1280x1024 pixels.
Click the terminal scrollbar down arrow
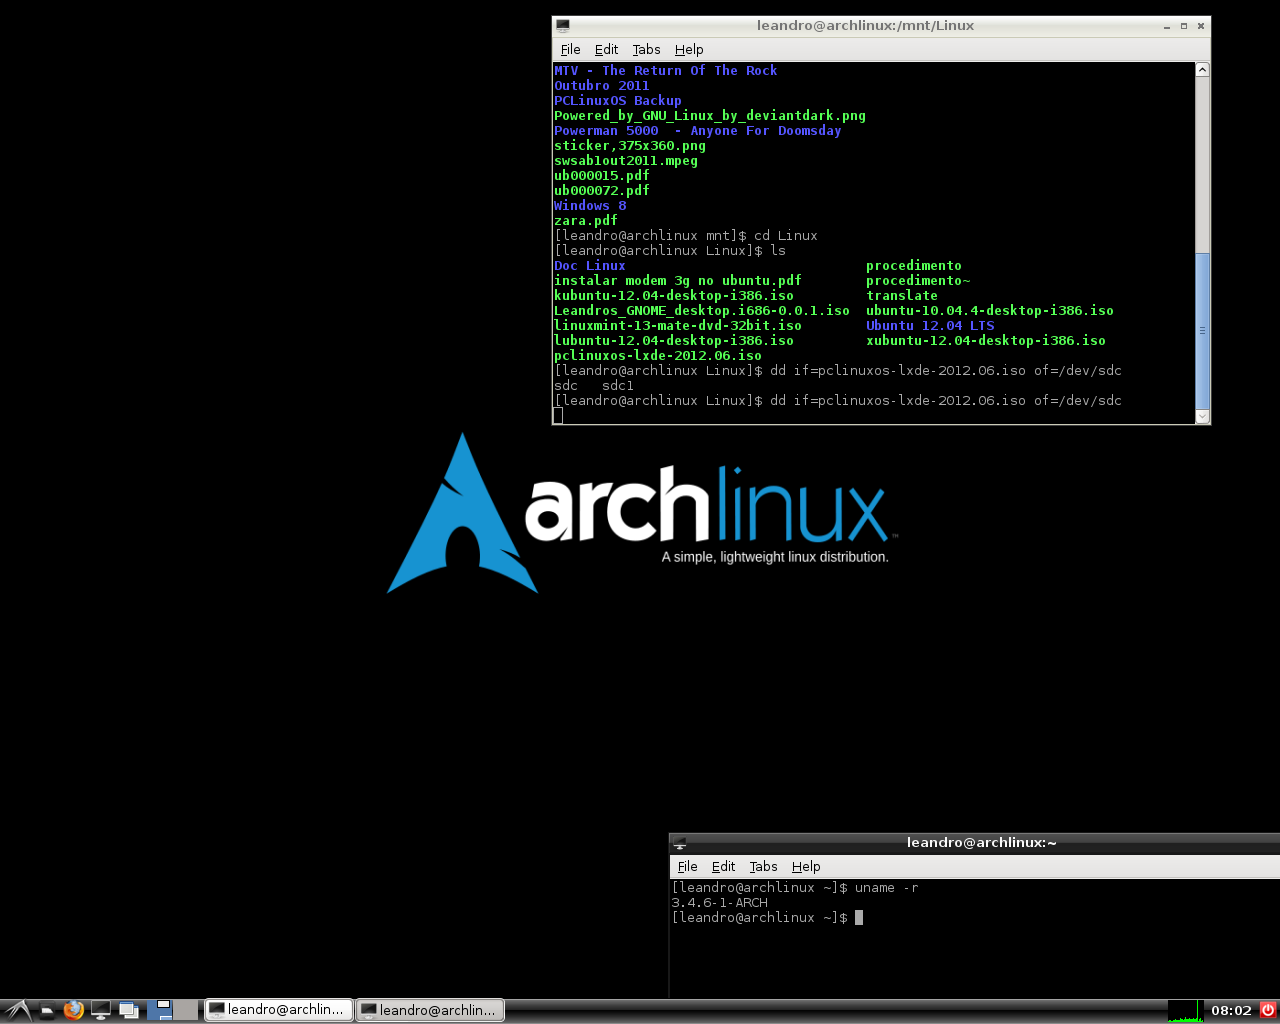1202,416
